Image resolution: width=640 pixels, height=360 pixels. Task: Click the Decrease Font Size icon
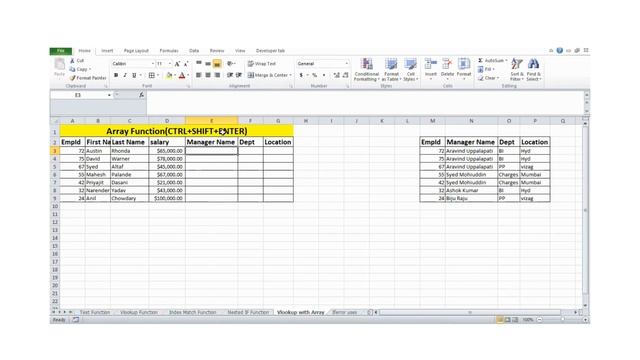tap(186, 64)
